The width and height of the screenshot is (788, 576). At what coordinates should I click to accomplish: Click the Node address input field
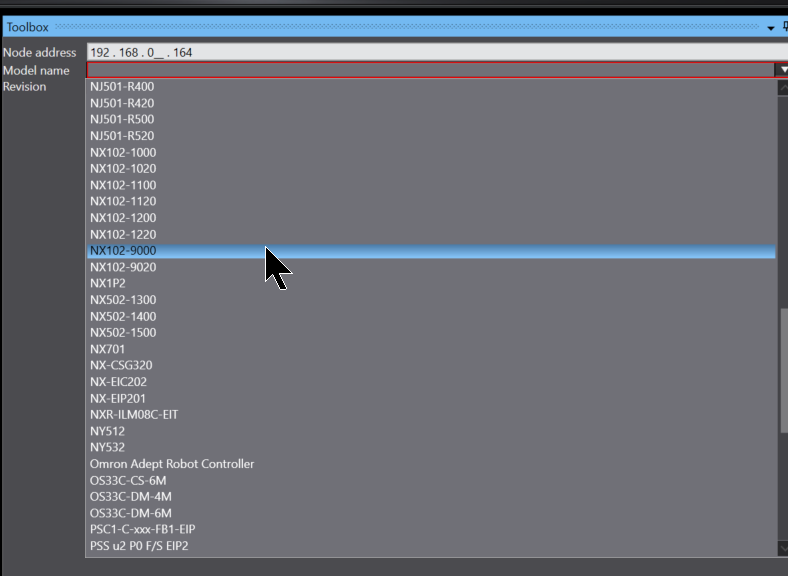(x=430, y=52)
